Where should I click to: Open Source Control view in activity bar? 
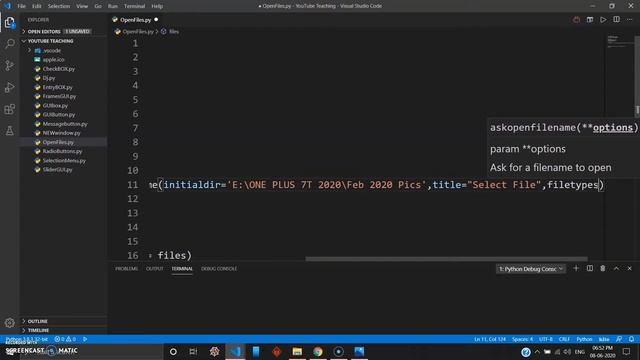tap(9, 65)
